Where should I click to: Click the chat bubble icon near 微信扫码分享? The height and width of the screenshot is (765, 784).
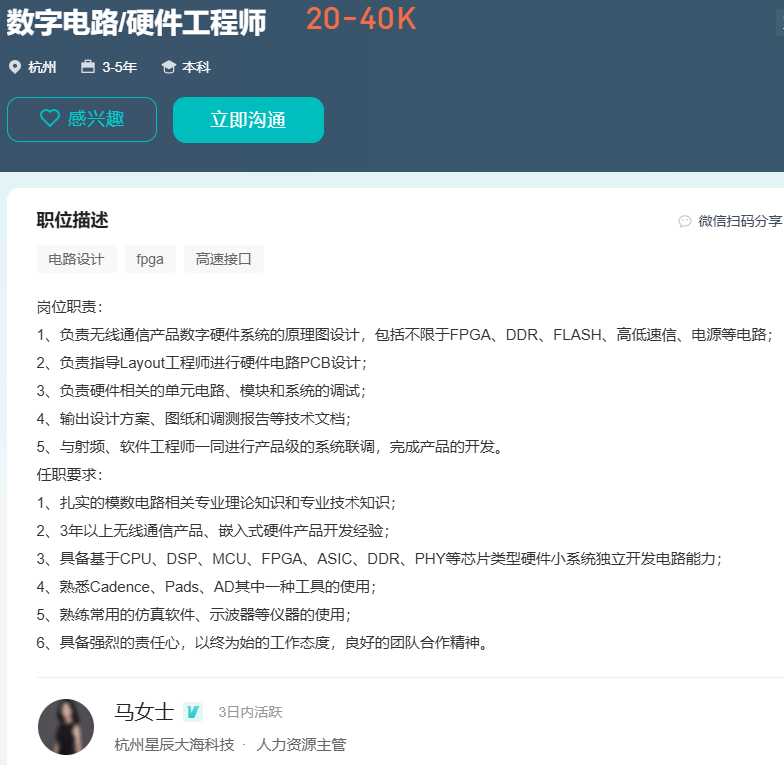pos(685,221)
